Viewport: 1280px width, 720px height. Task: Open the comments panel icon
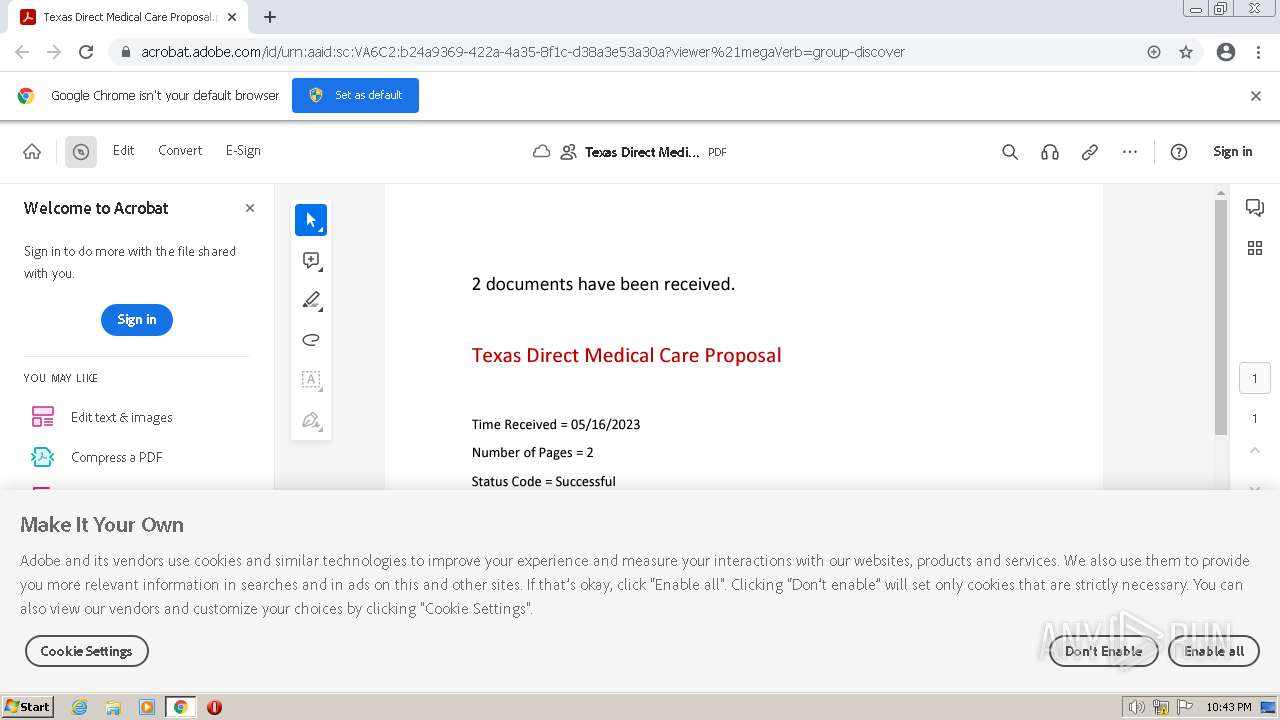1255,208
